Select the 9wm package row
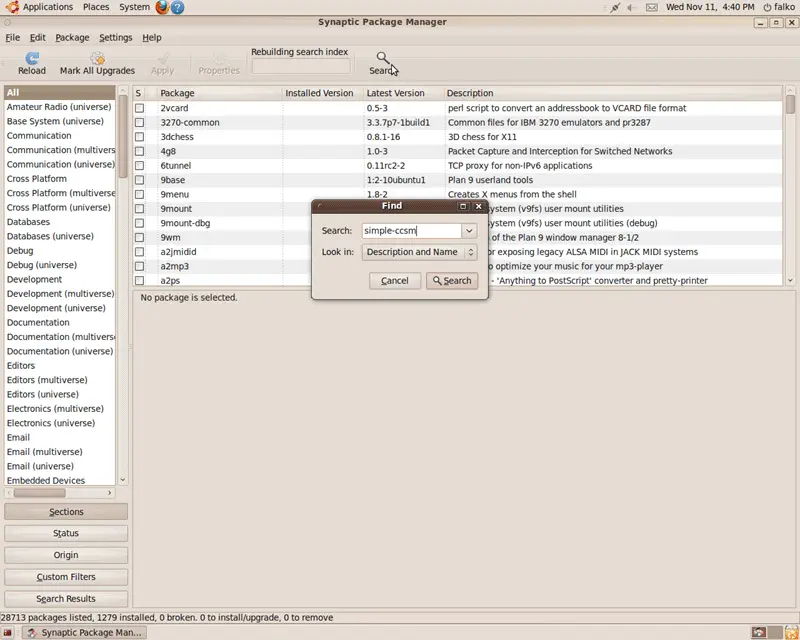The image size is (800, 640). point(457,237)
